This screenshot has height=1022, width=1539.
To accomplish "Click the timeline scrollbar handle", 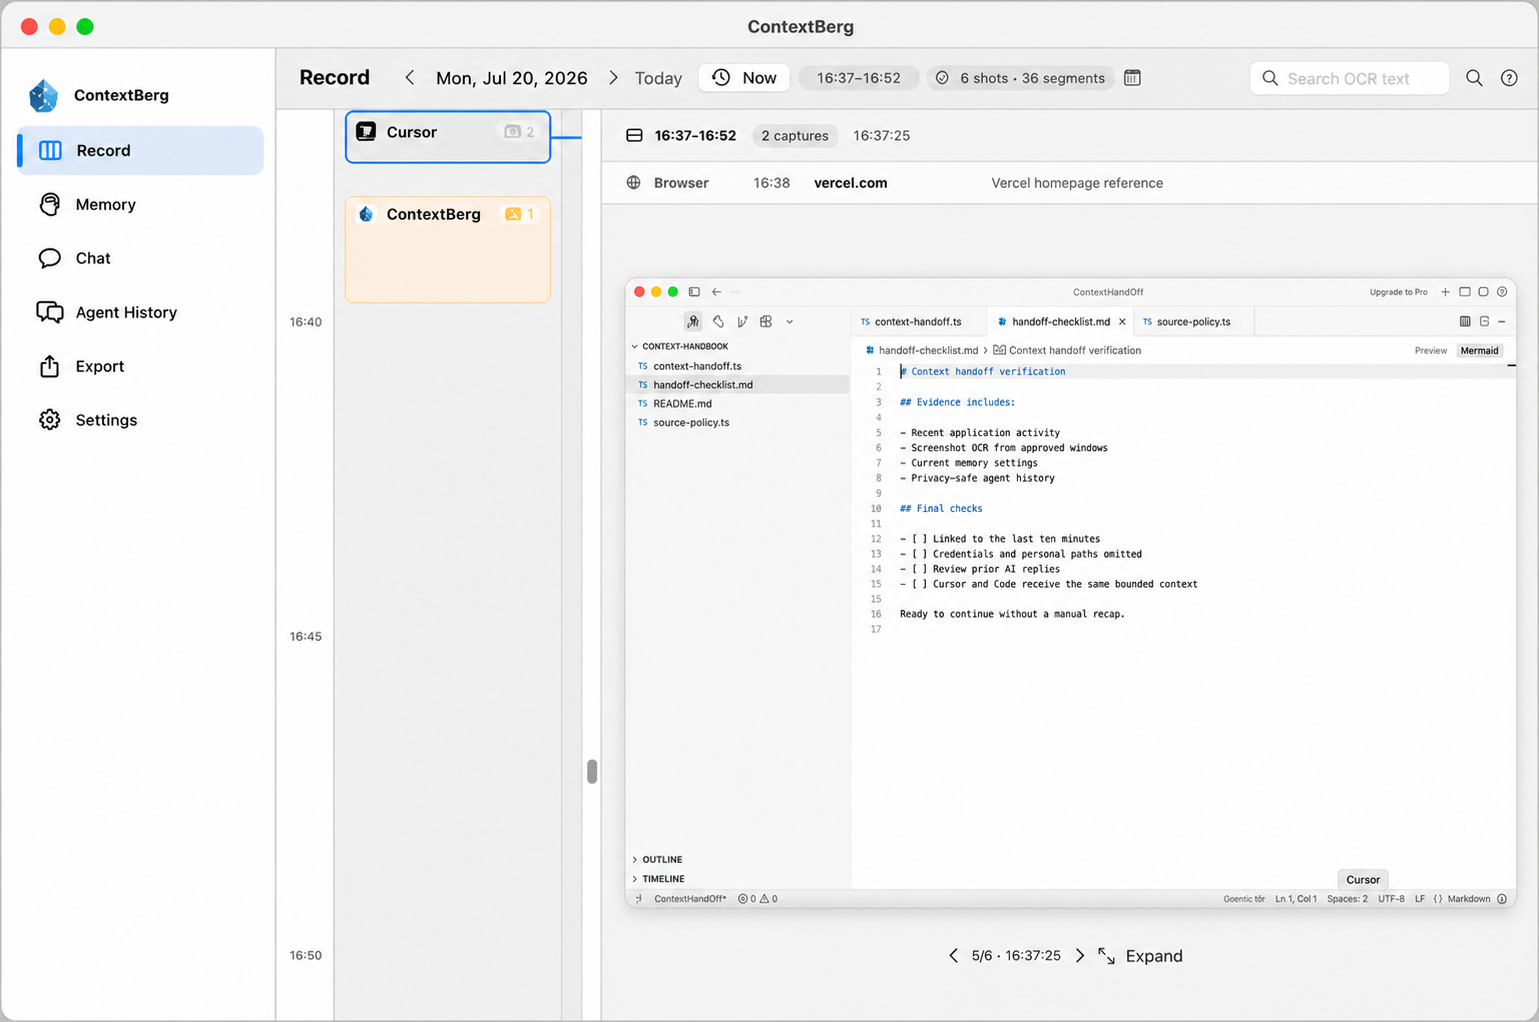I will click(592, 771).
